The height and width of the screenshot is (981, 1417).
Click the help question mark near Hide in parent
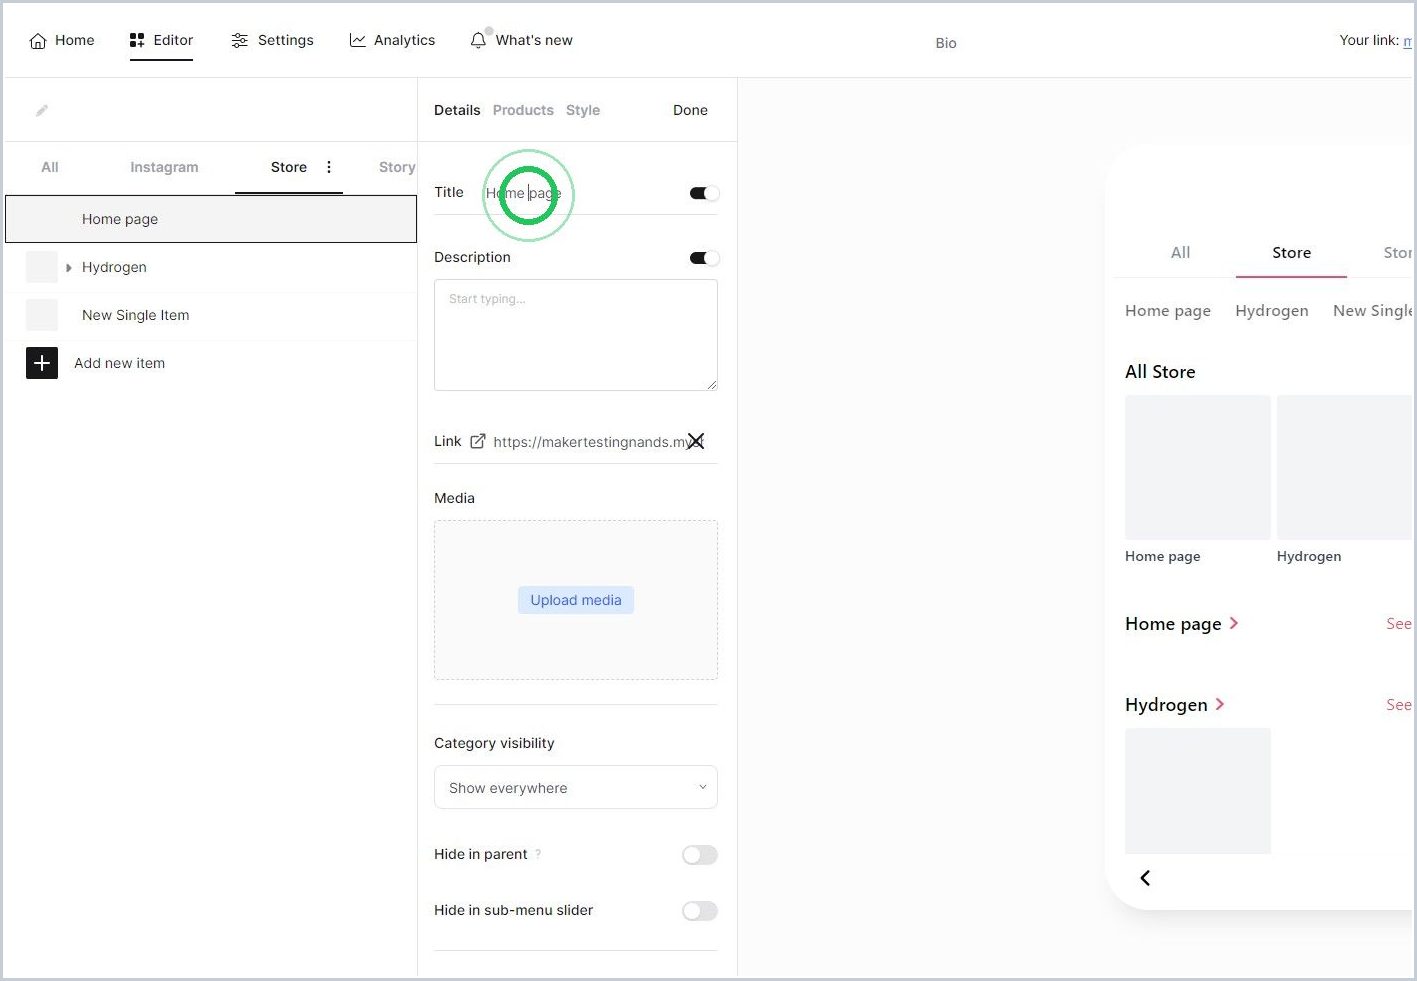click(x=538, y=854)
